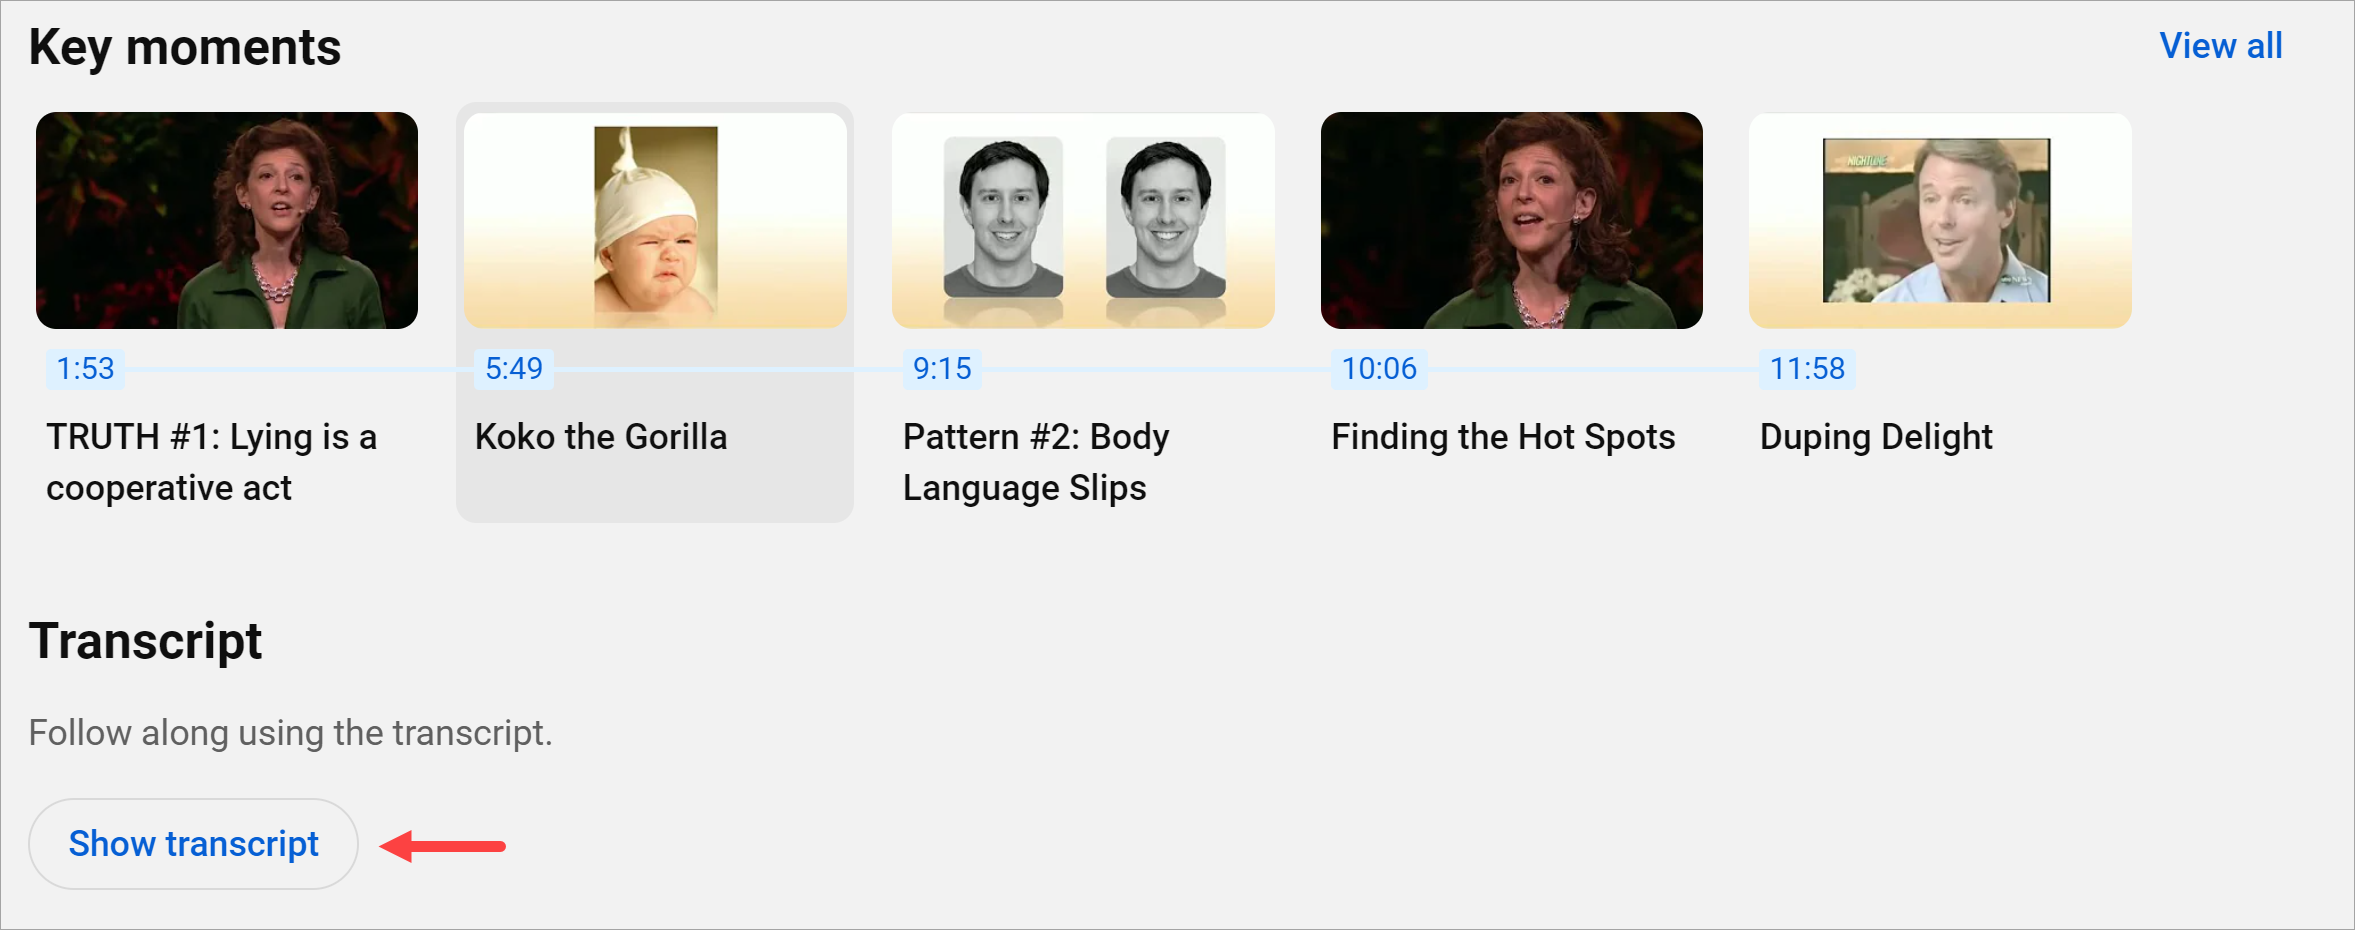
Task: Jump to the 1:53 timestamp
Action: click(86, 369)
